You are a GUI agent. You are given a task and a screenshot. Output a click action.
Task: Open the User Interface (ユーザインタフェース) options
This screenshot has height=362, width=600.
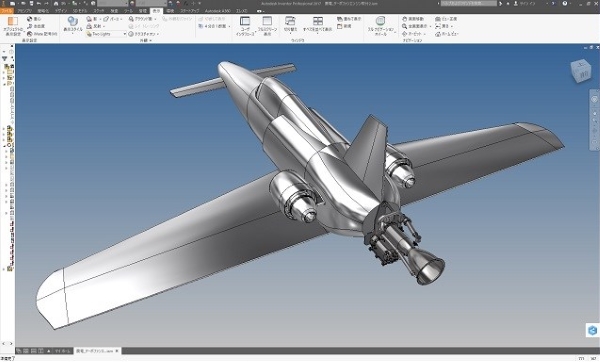coord(245,26)
